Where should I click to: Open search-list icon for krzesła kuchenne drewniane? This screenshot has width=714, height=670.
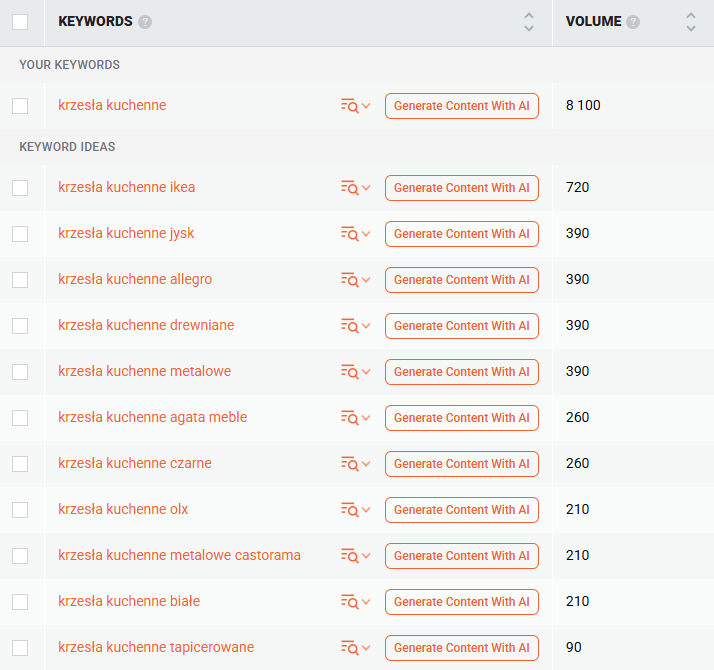355,326
